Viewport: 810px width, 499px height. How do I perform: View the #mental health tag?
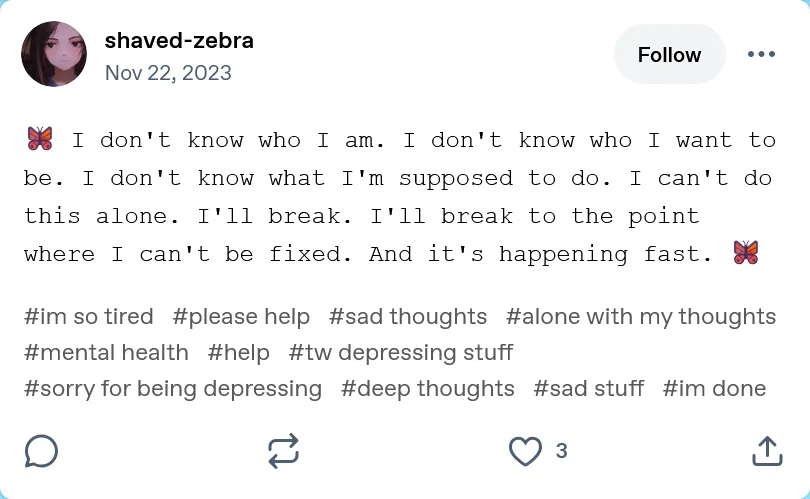pos(106,352)
